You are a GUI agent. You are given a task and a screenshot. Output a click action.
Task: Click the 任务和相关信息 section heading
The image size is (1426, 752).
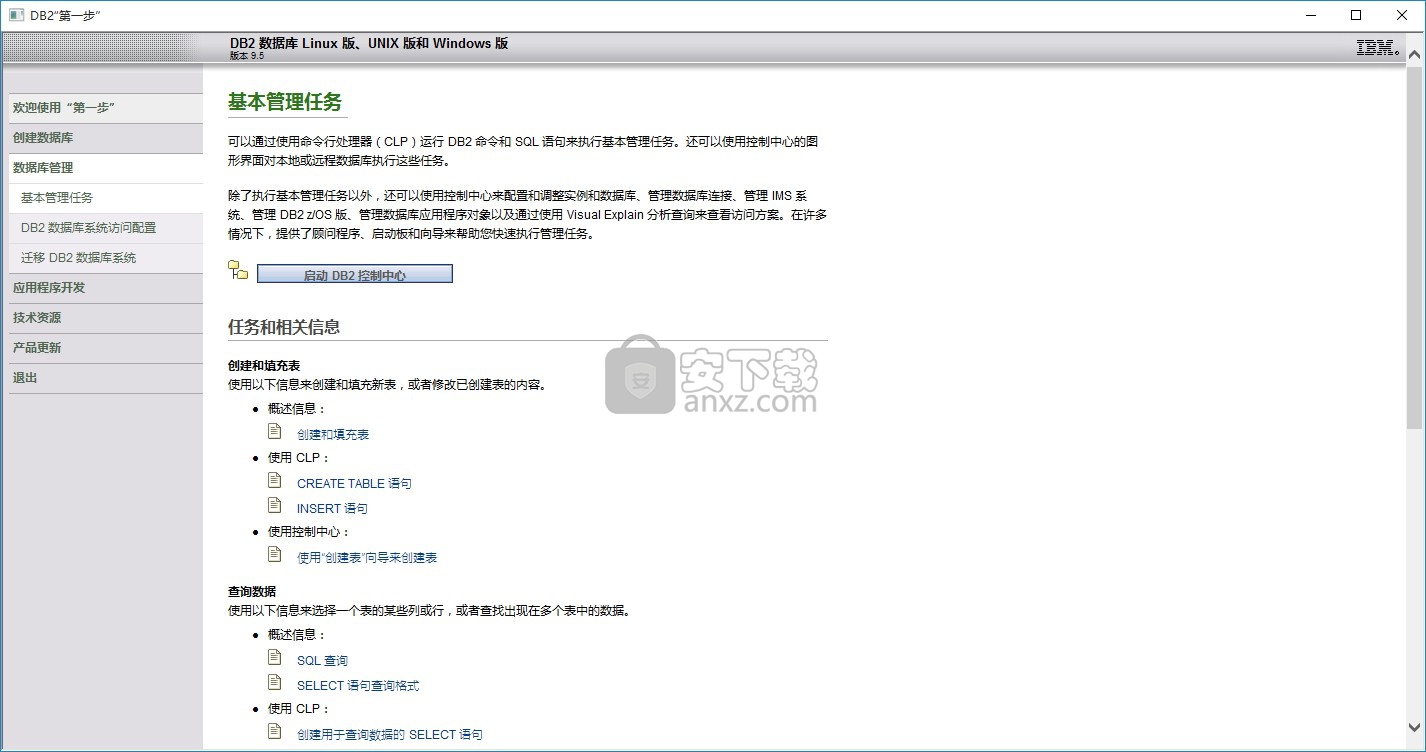click(x=284, y=327)
